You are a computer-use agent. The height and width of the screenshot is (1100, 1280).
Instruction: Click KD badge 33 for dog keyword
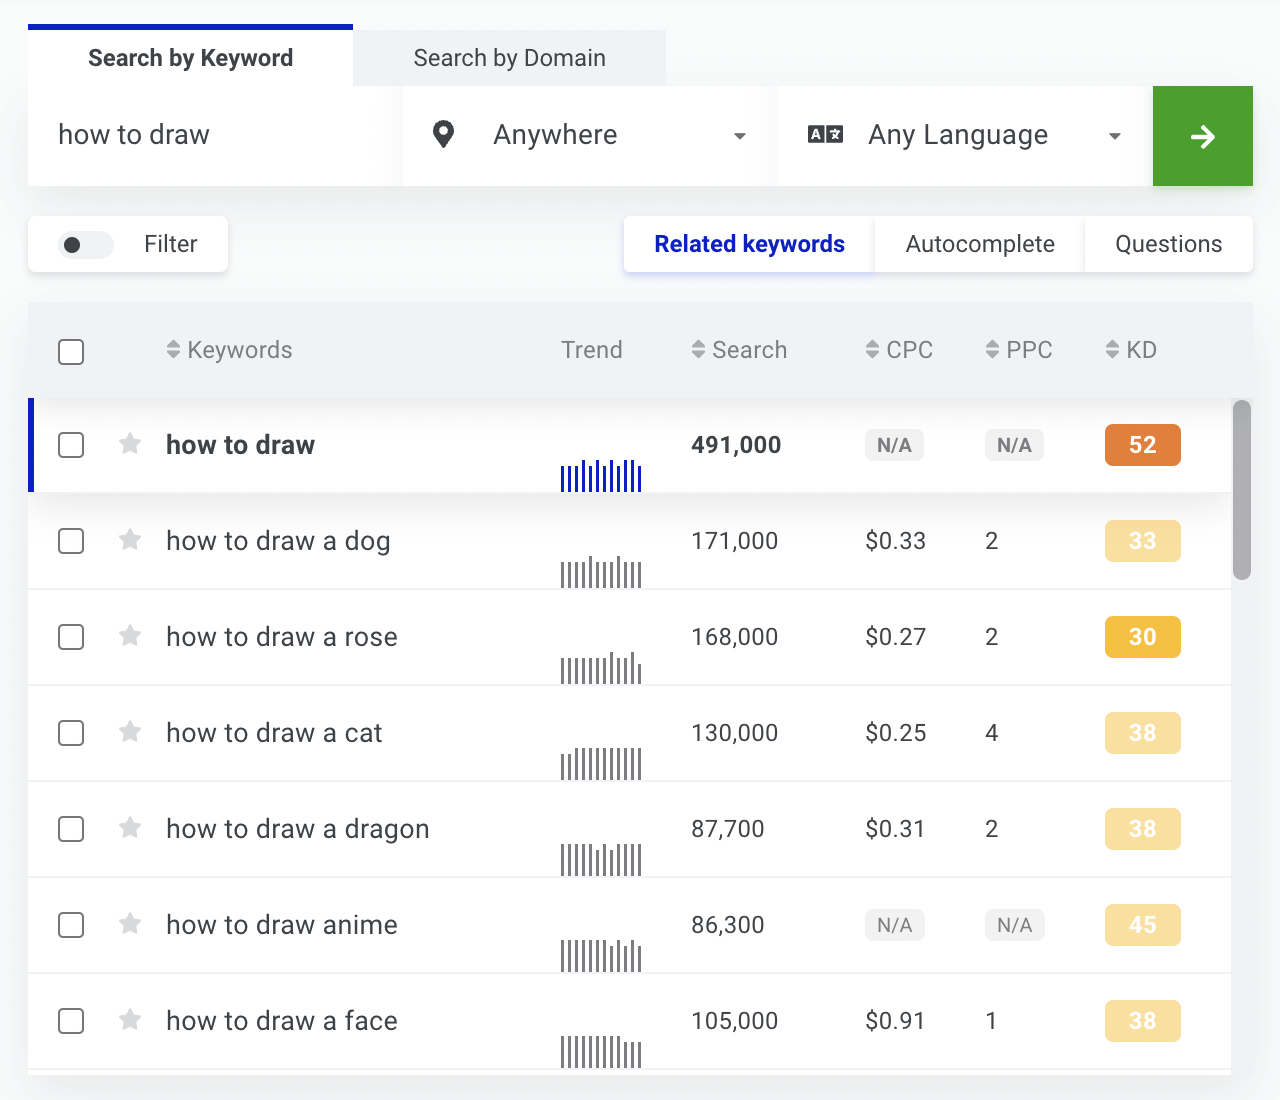pyautogui.click(x=1143, y=541)
